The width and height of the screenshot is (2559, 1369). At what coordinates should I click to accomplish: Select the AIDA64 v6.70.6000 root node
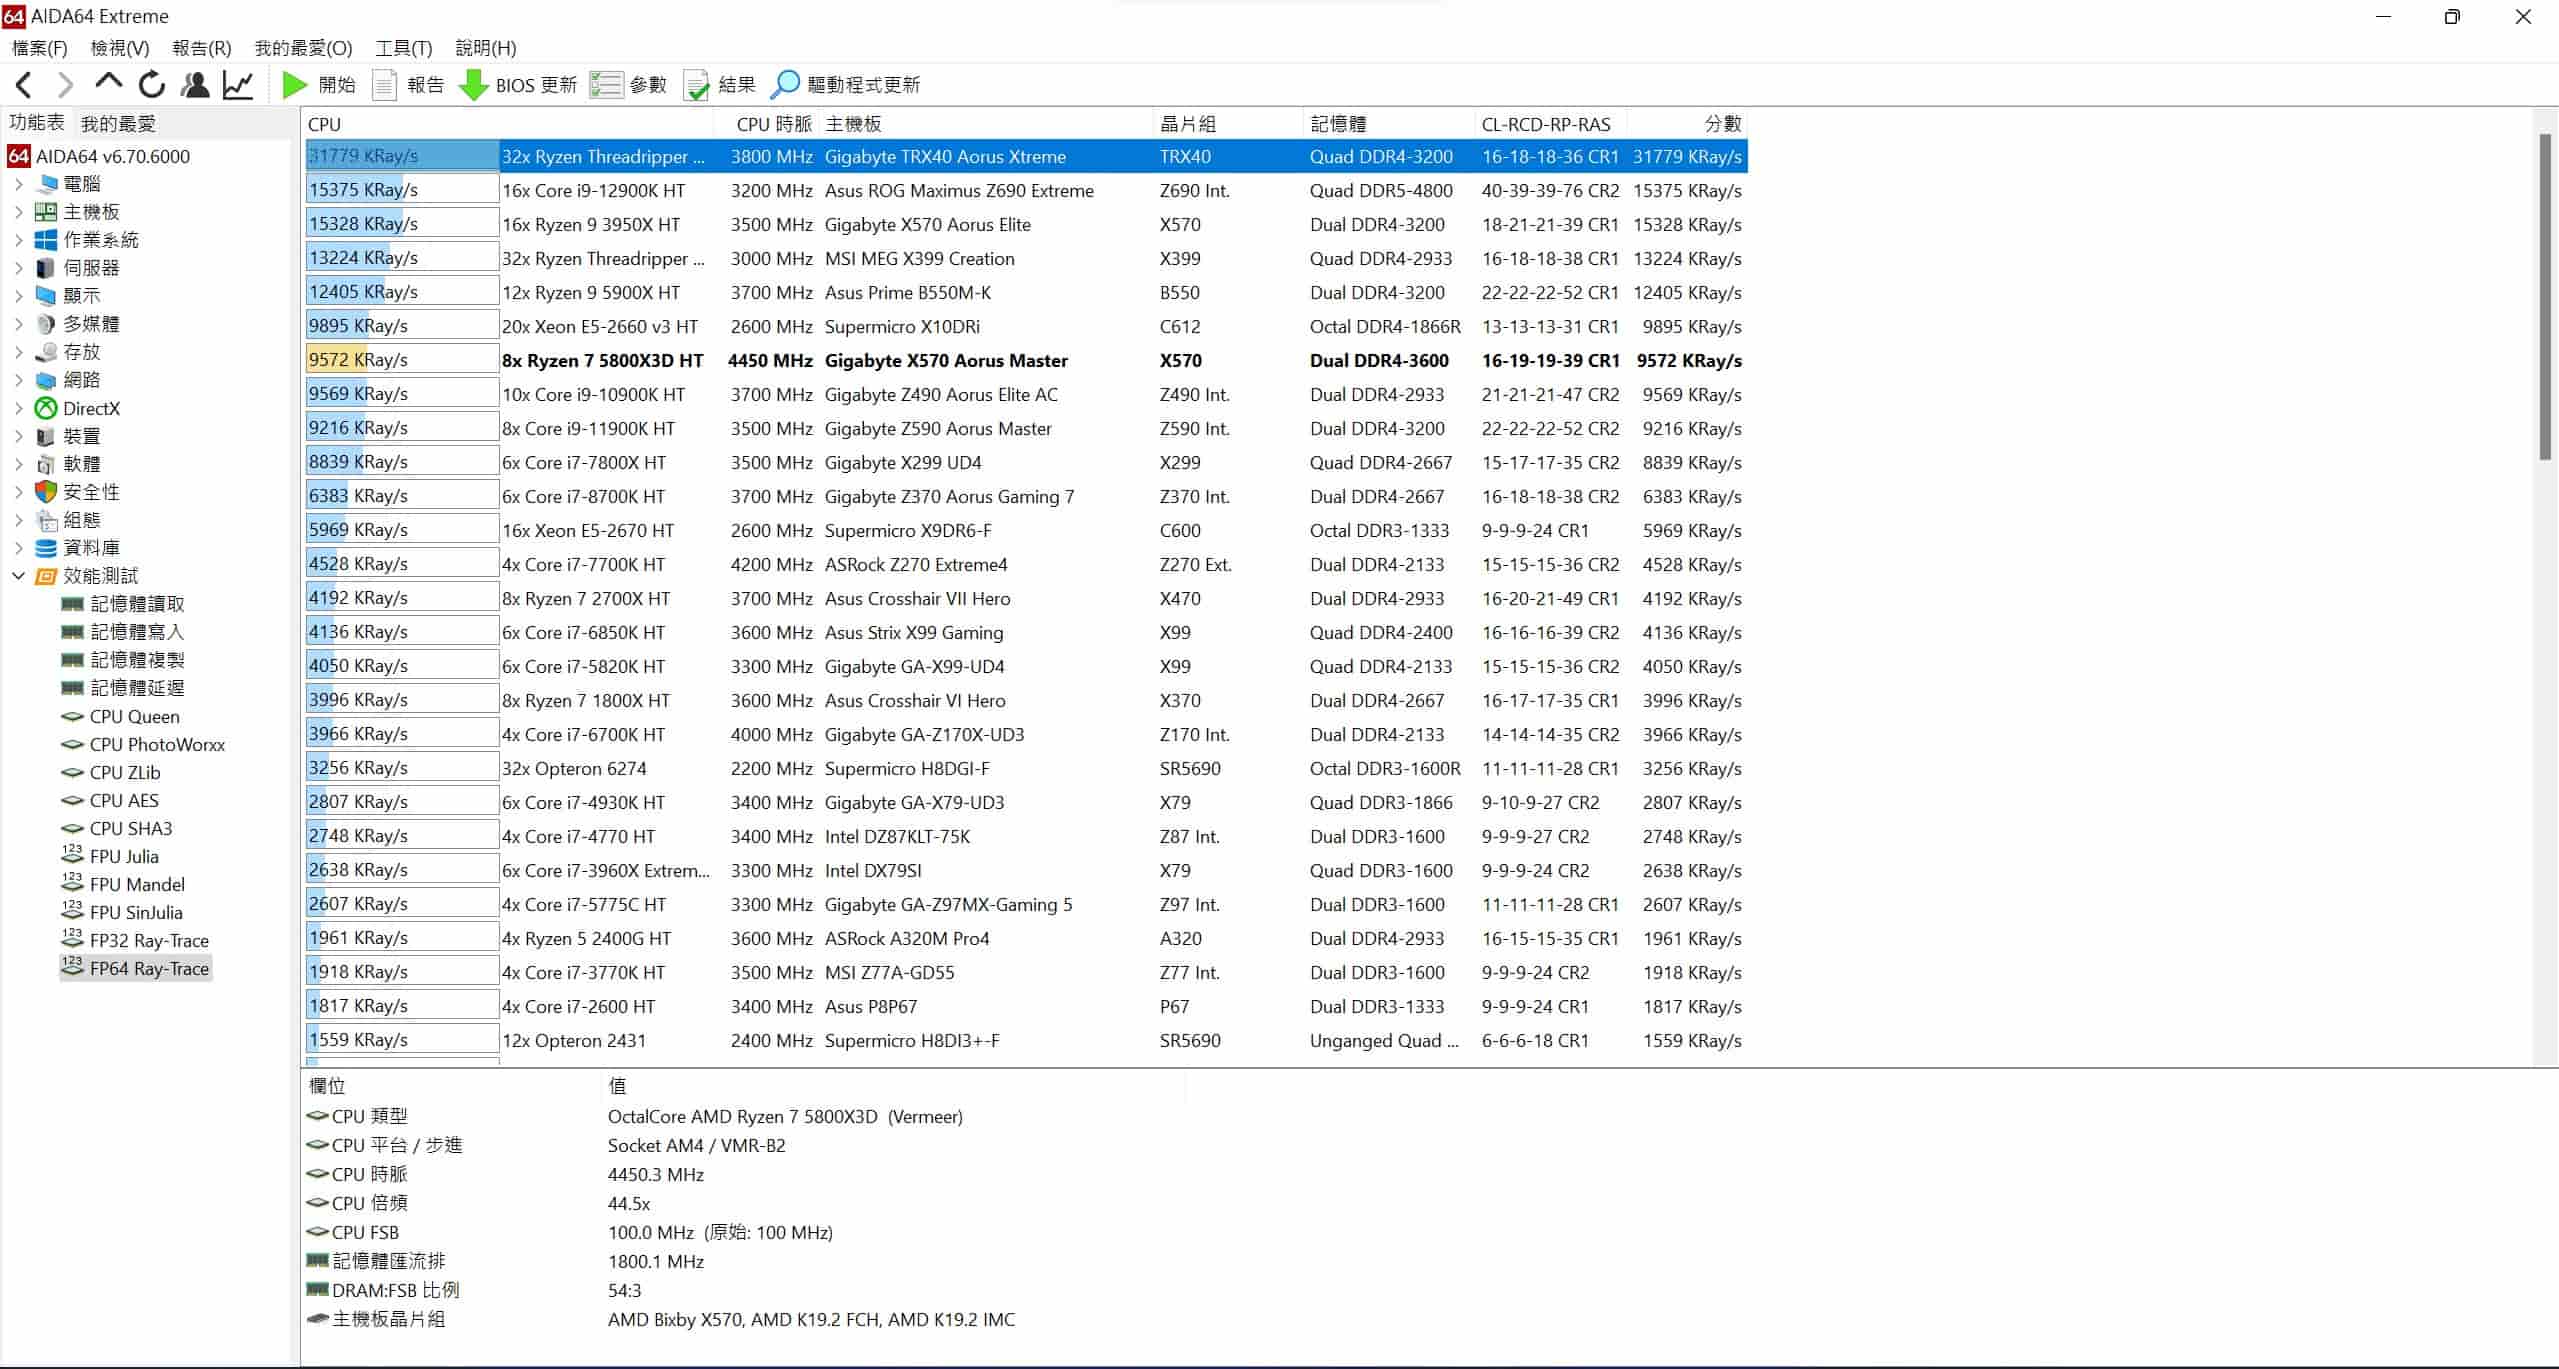pos(99,156)
